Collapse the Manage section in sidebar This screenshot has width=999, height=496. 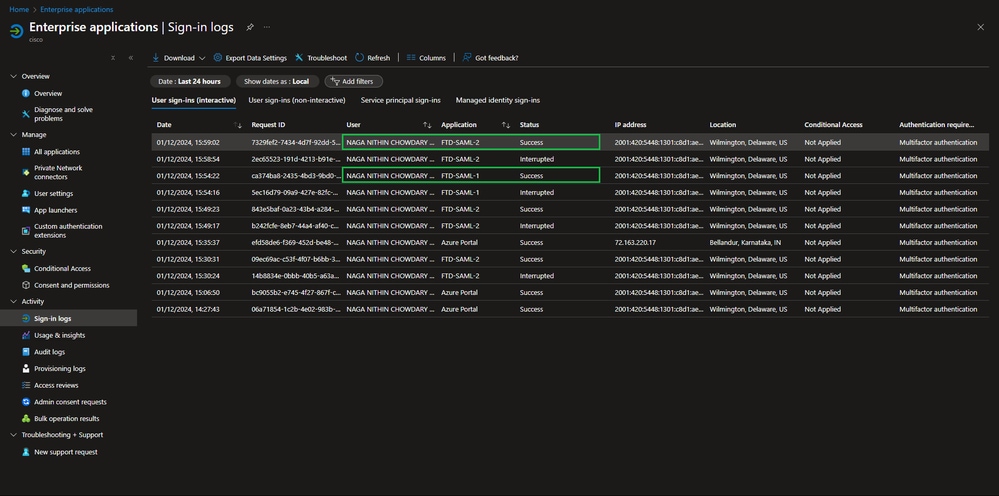(13, 135)
